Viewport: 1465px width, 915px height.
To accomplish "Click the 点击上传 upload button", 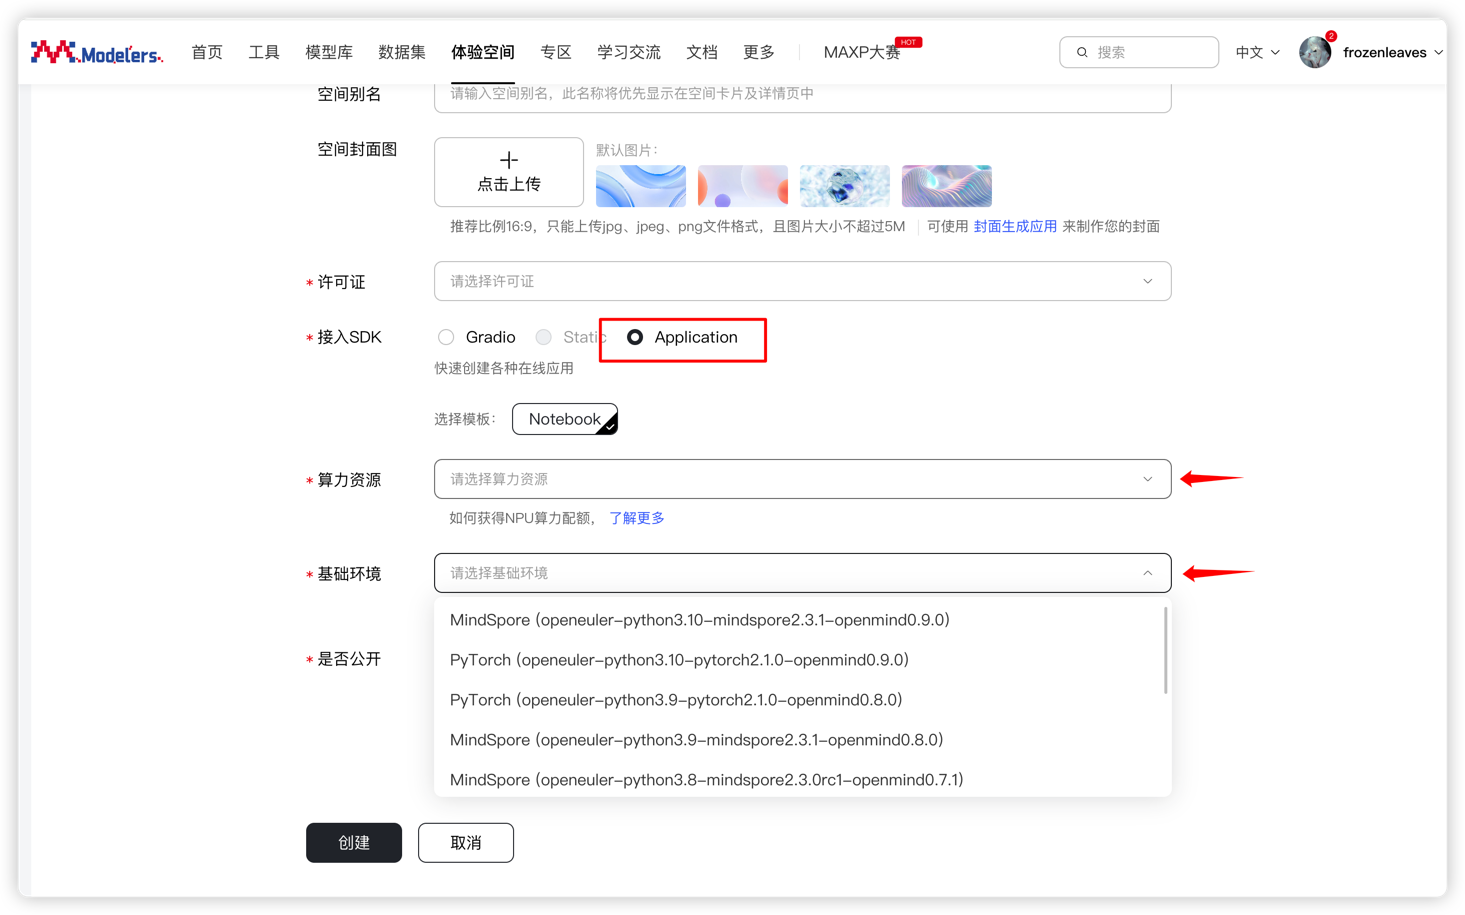I will [x=509, y=172].
